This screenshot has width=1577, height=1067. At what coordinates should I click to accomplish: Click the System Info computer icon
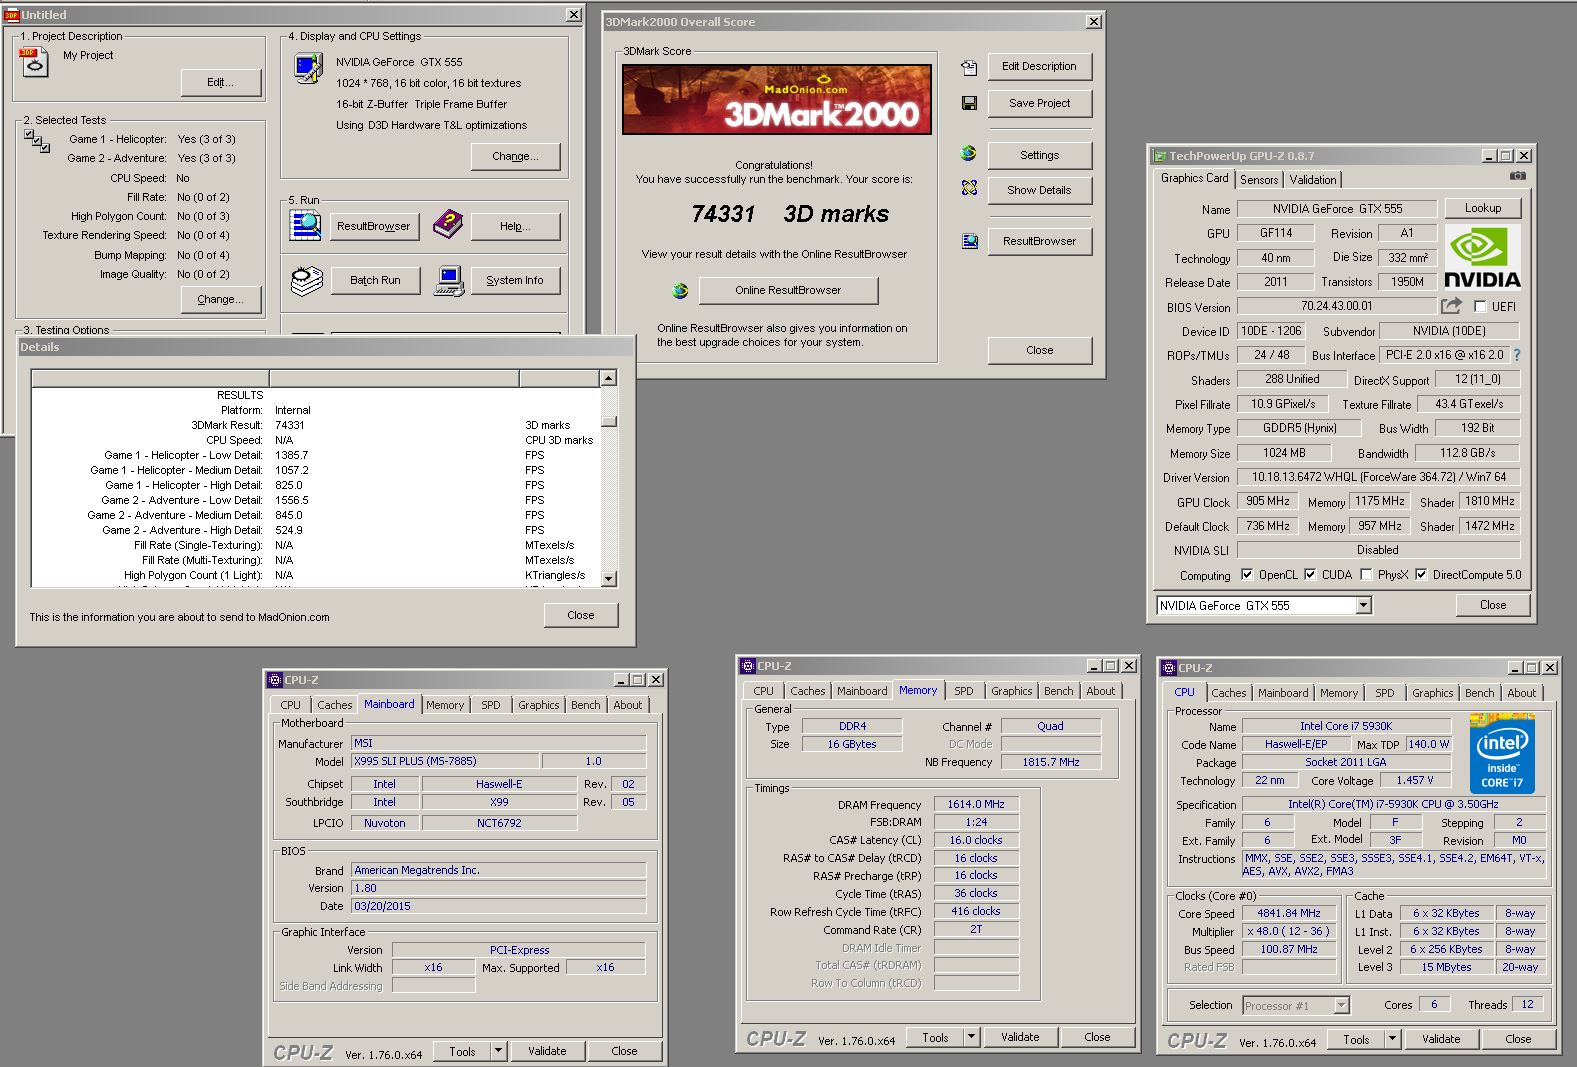tap(449, 281)
